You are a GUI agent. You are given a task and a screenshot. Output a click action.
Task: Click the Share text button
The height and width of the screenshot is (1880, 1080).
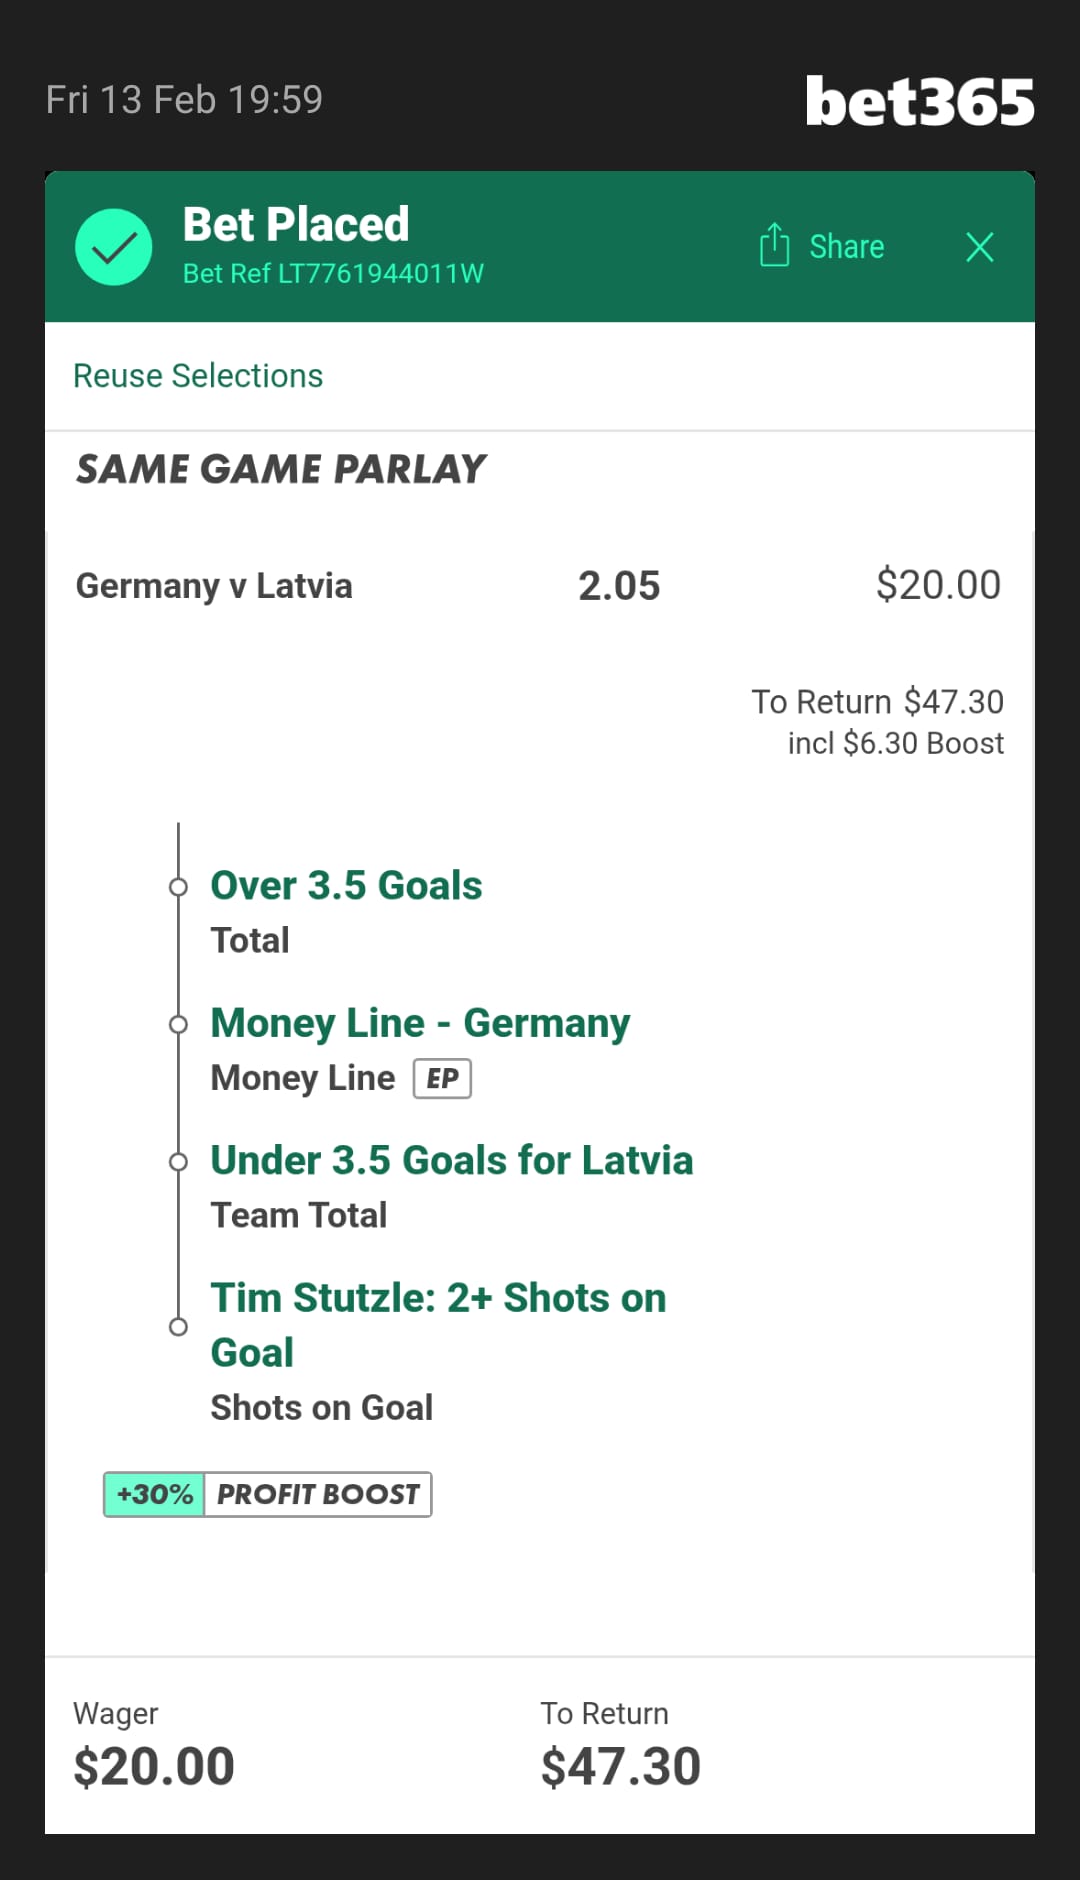846,247
